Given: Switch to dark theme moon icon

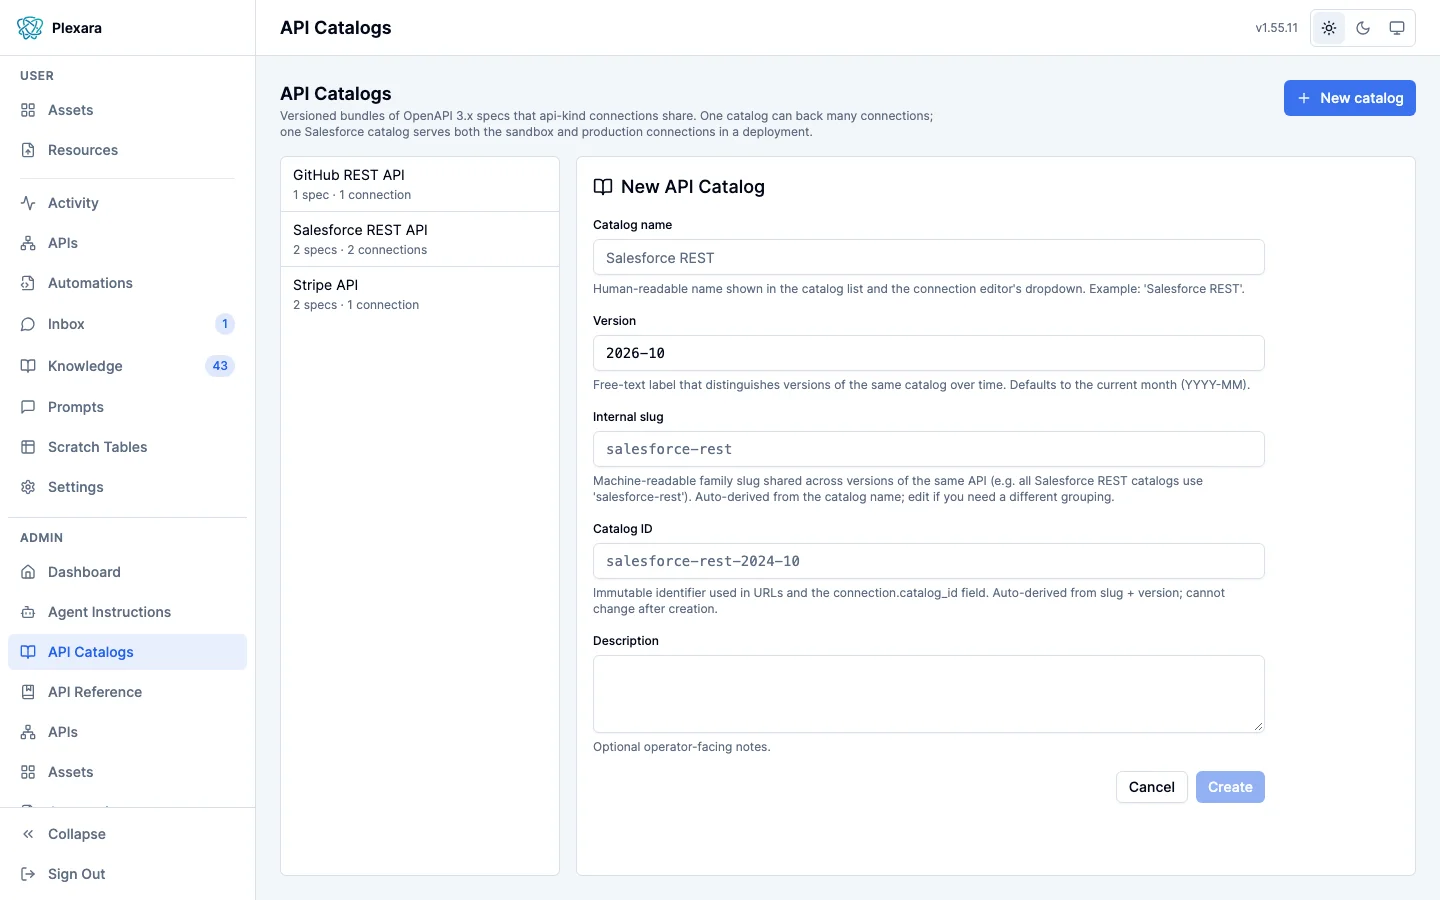Looking at the screenshot, I should (x=1363, y=28).
